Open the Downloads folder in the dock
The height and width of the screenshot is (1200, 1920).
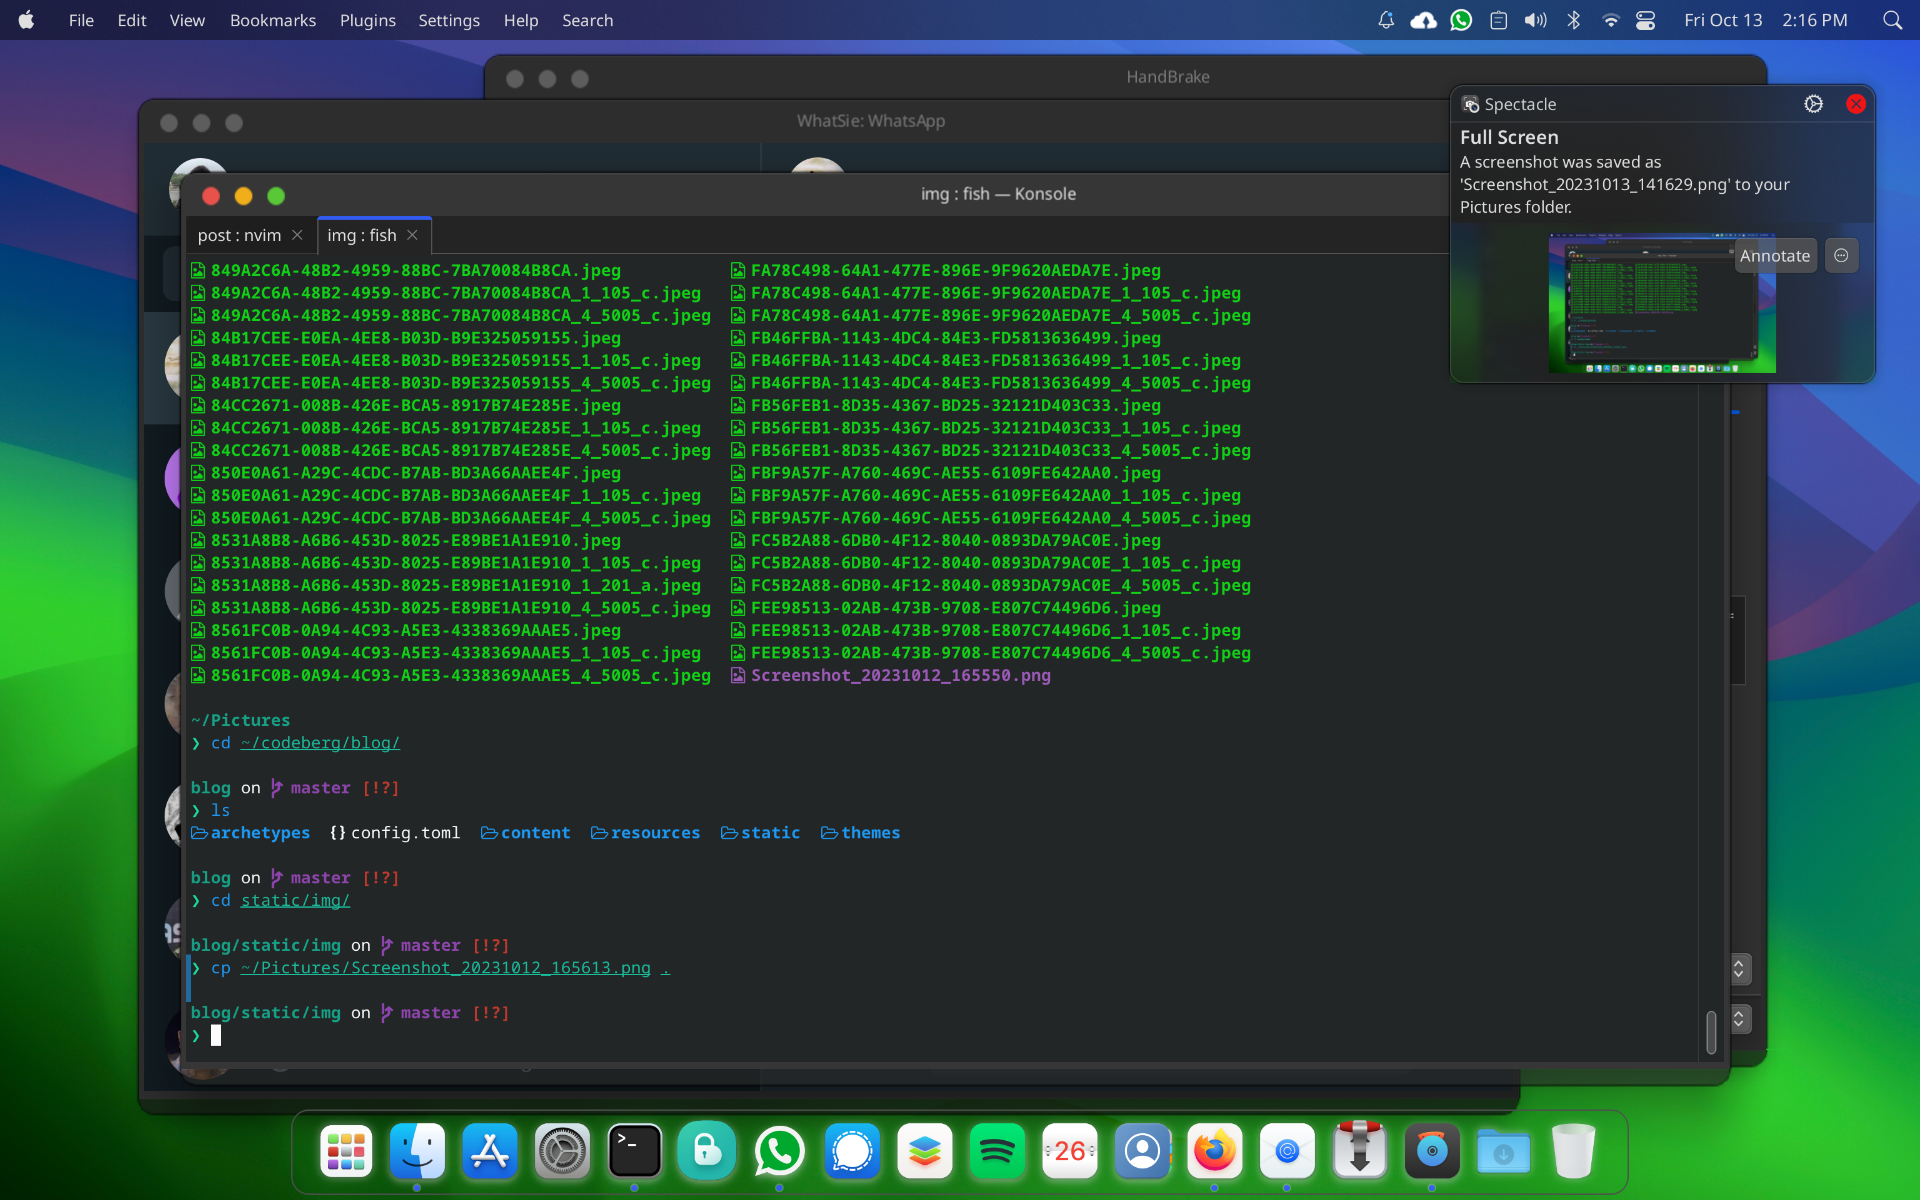(1503, 1151)
